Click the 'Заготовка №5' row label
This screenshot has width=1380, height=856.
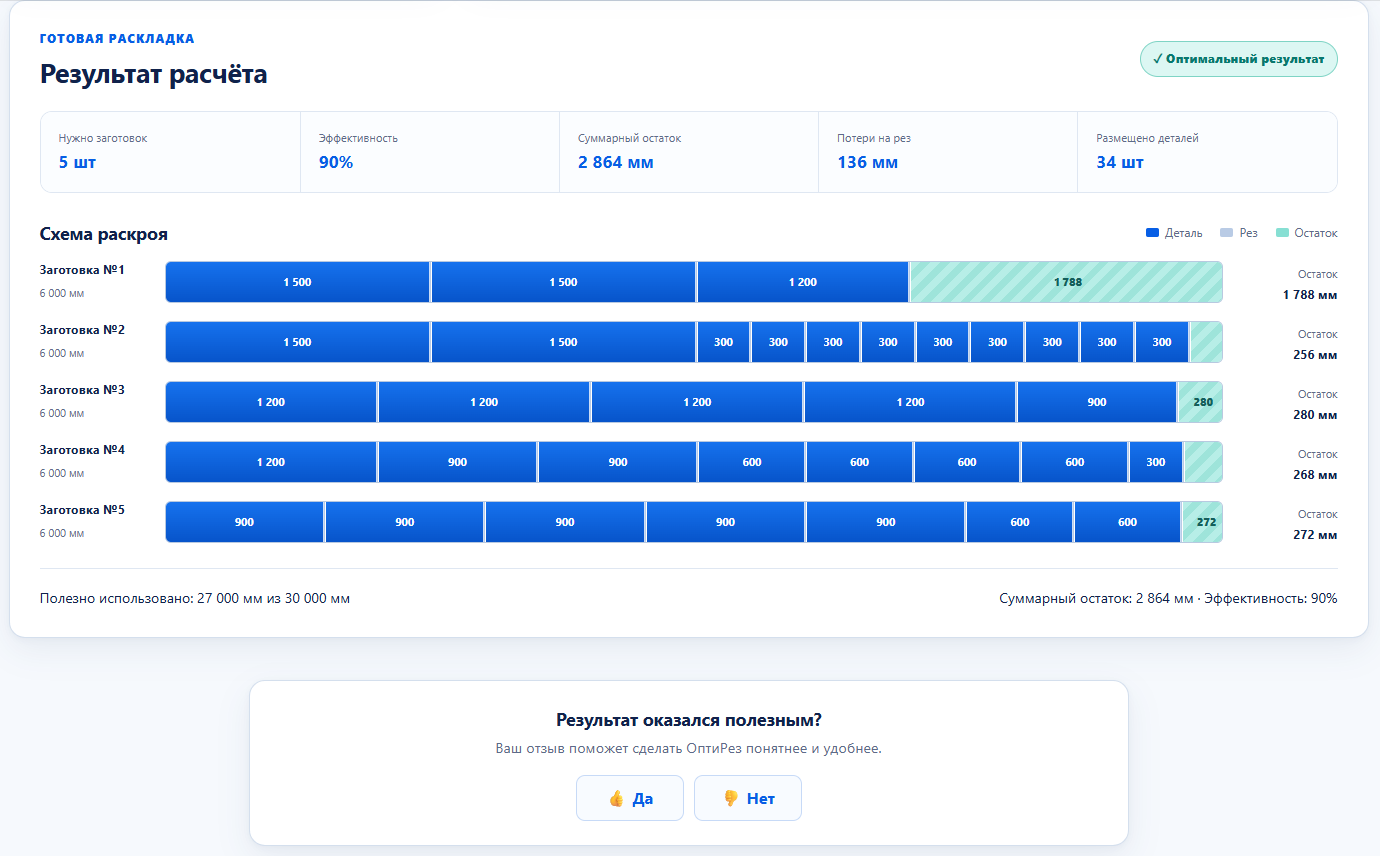tap(82, 510)
